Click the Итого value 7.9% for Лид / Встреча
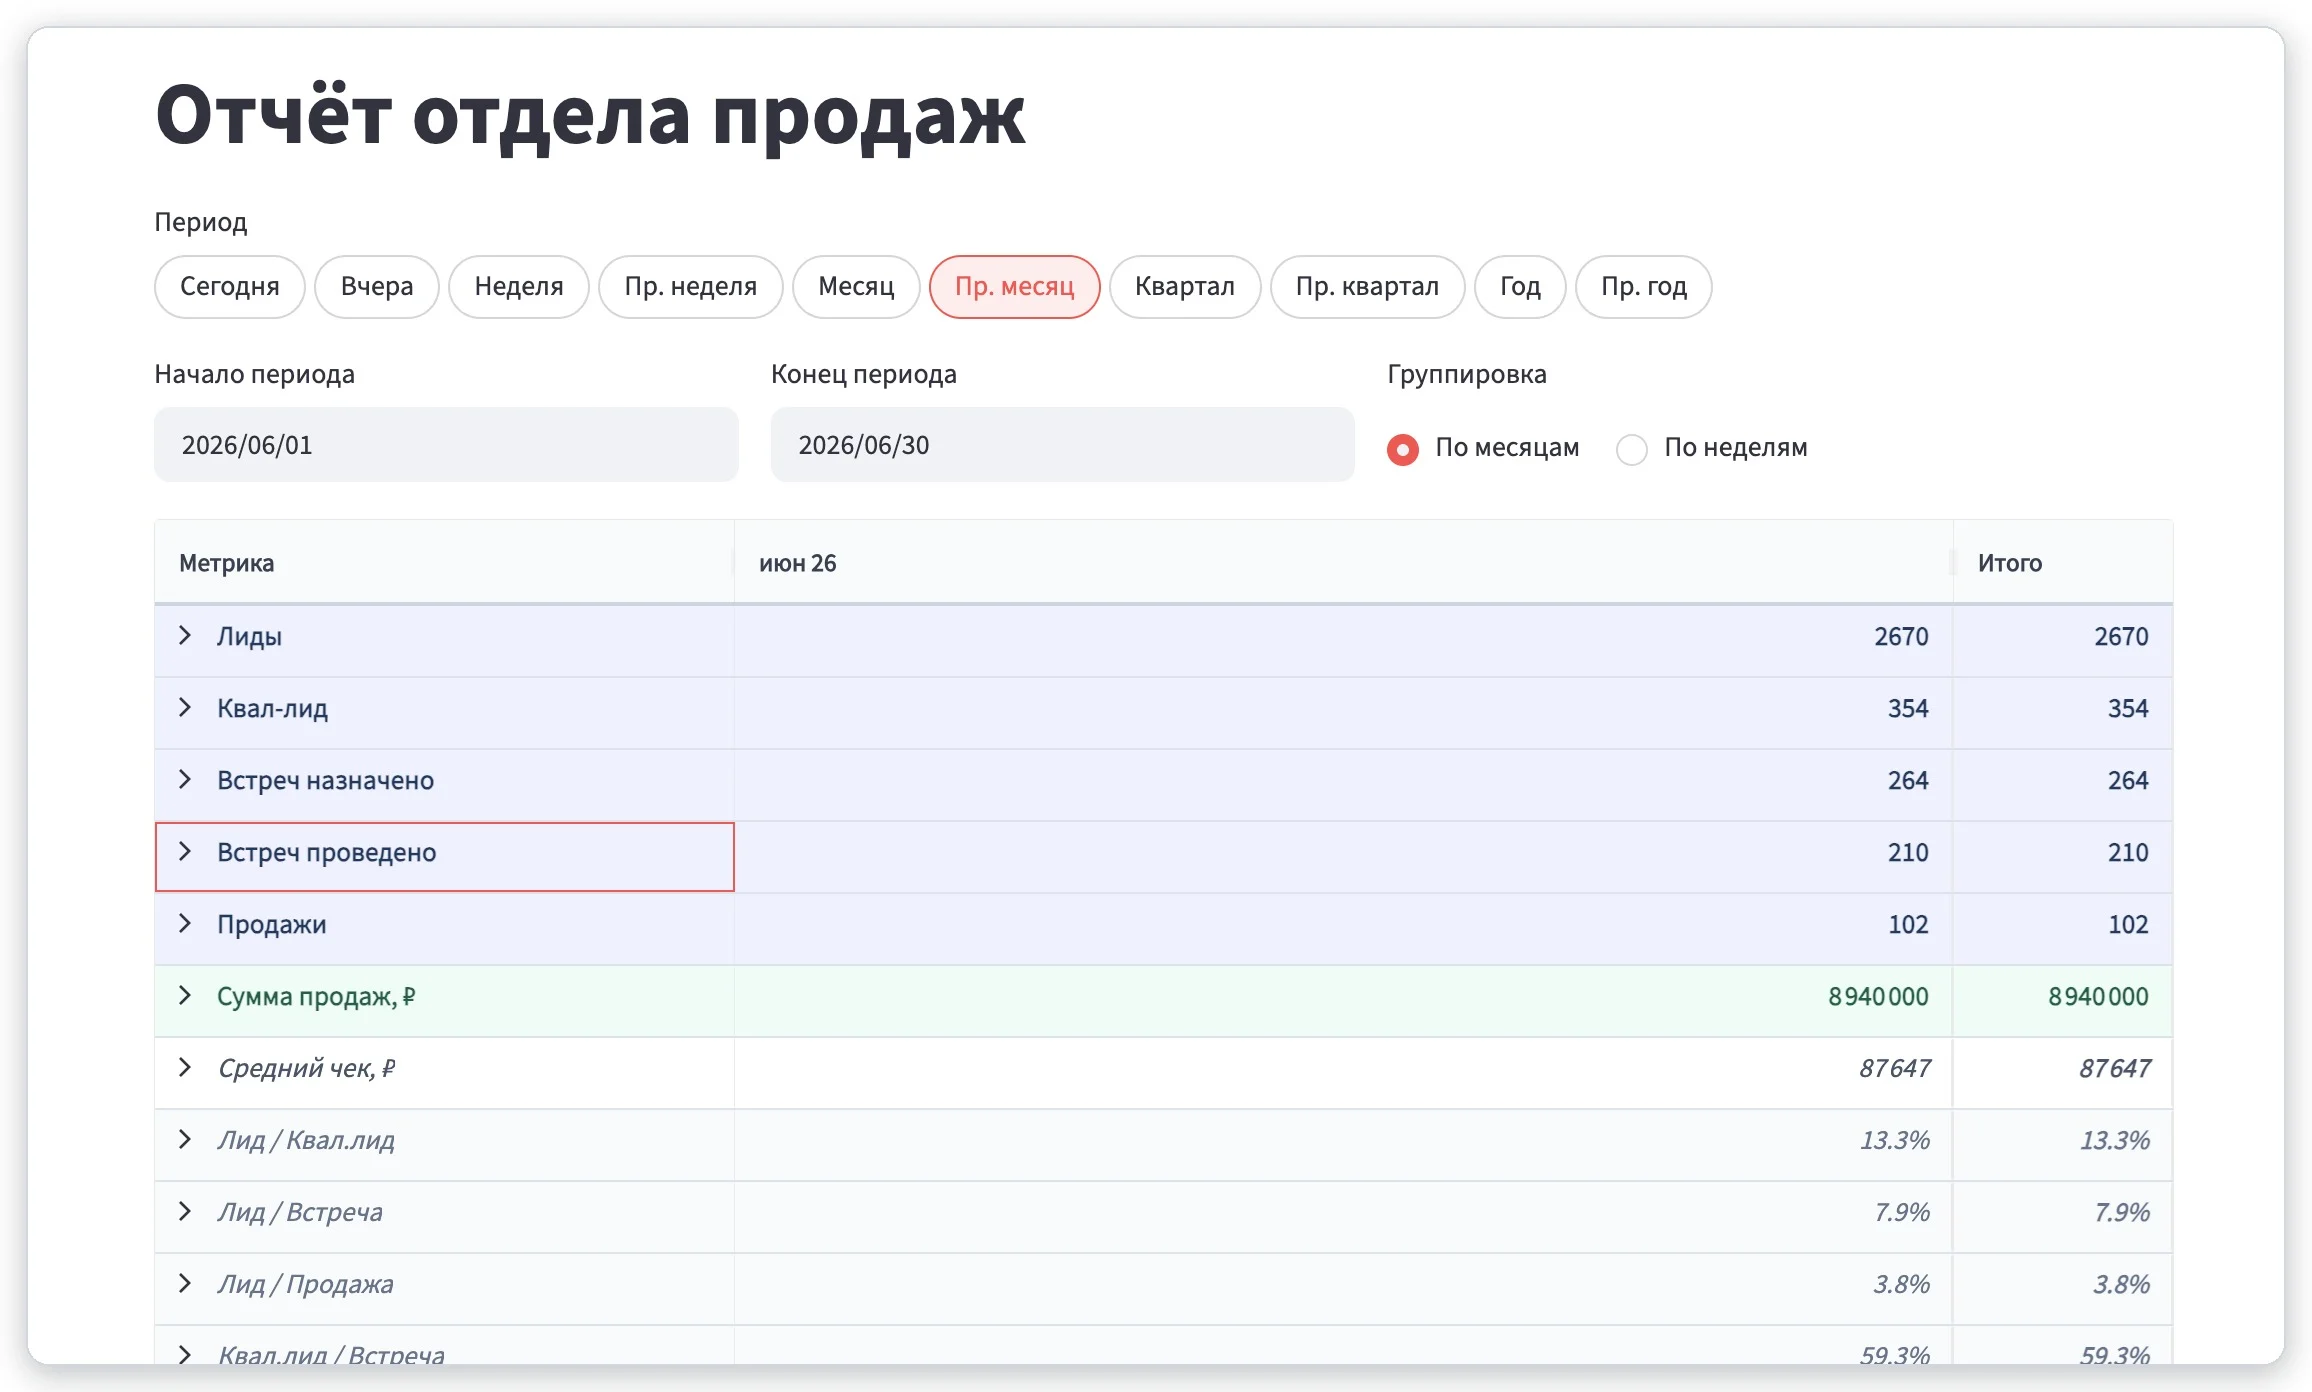The image size is (2312, 1392). pos(2121,1213)
